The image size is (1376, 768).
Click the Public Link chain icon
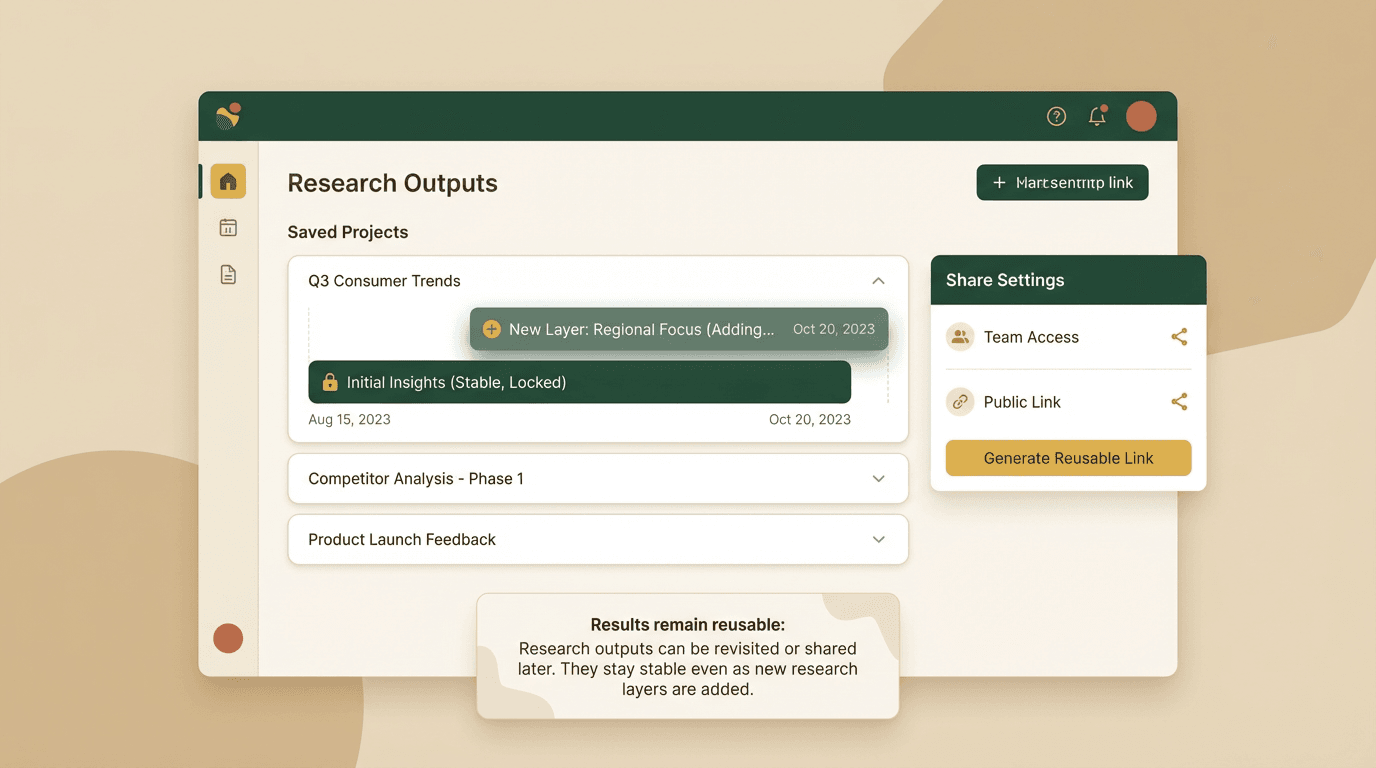pos(960,402)
